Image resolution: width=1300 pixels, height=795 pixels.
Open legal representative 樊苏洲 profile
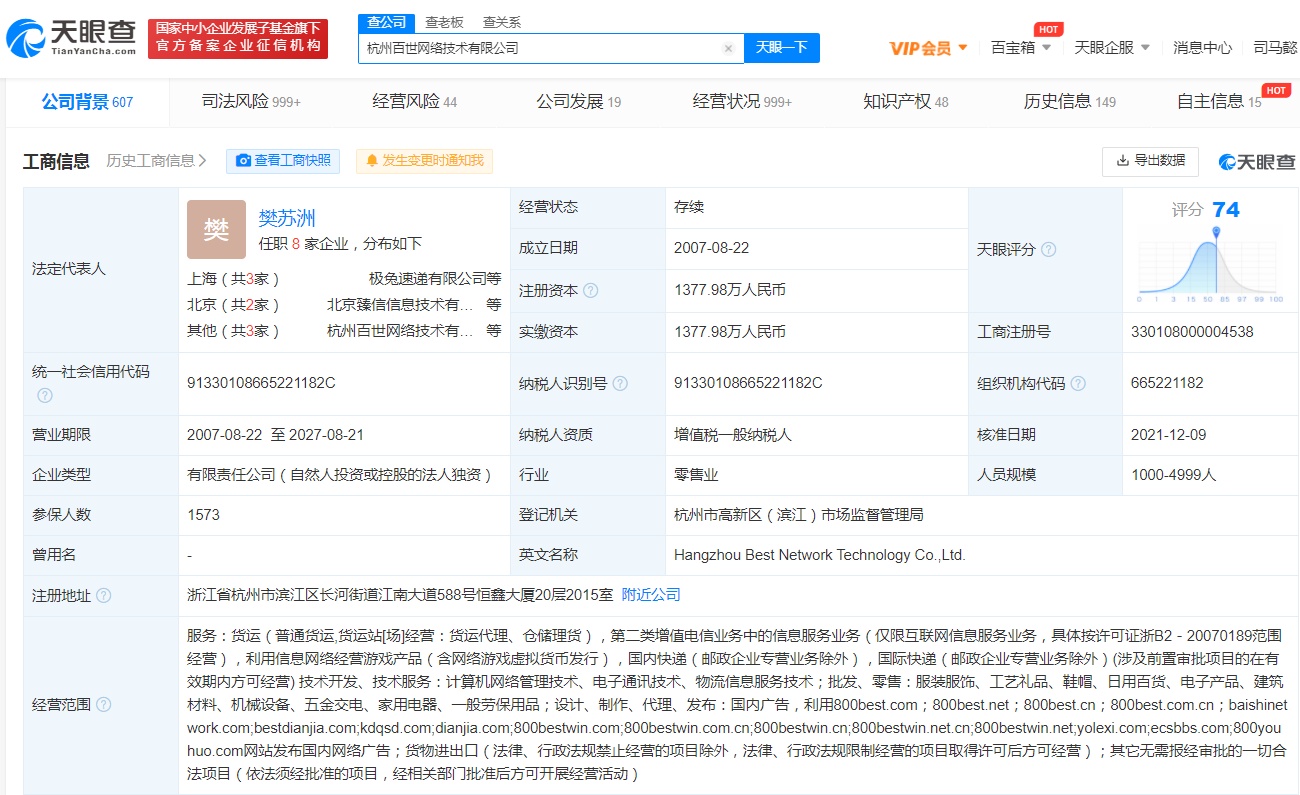click(x=287, y=219)
